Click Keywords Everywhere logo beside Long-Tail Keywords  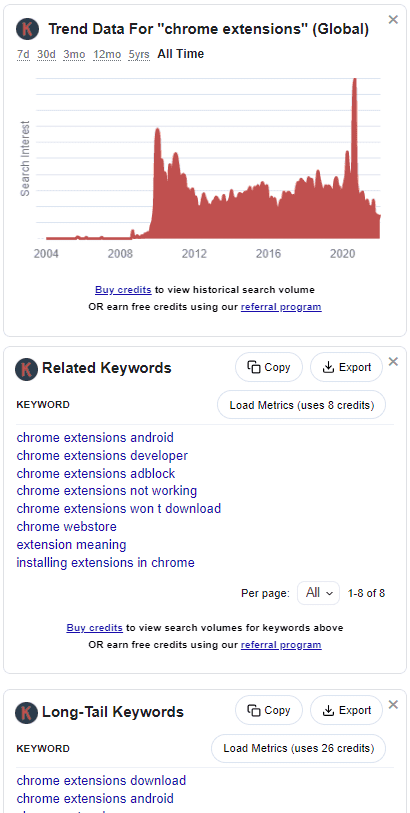coord(26,712)
